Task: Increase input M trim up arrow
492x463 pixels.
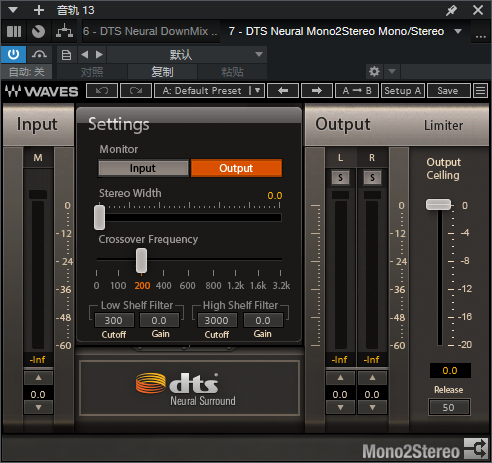Action: pyautogui.click(x=38, y=378)
